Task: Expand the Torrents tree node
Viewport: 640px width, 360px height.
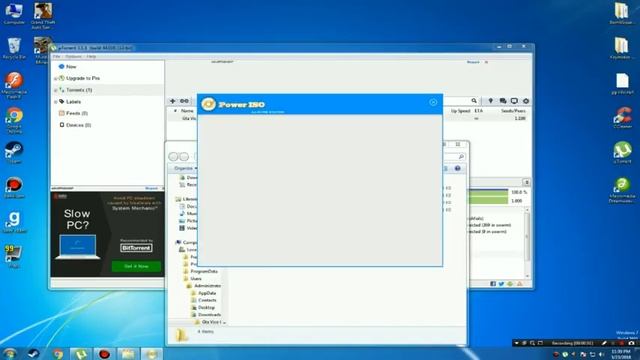Action: click(x=56, y=90)
